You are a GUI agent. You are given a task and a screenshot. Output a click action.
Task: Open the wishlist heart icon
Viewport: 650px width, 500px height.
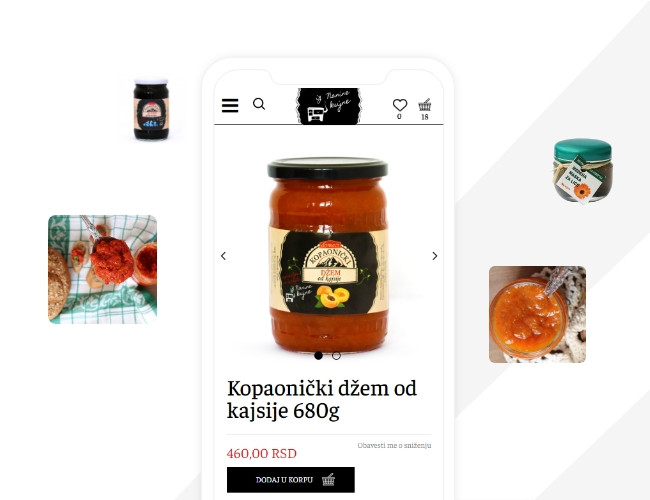pos(400,105)
